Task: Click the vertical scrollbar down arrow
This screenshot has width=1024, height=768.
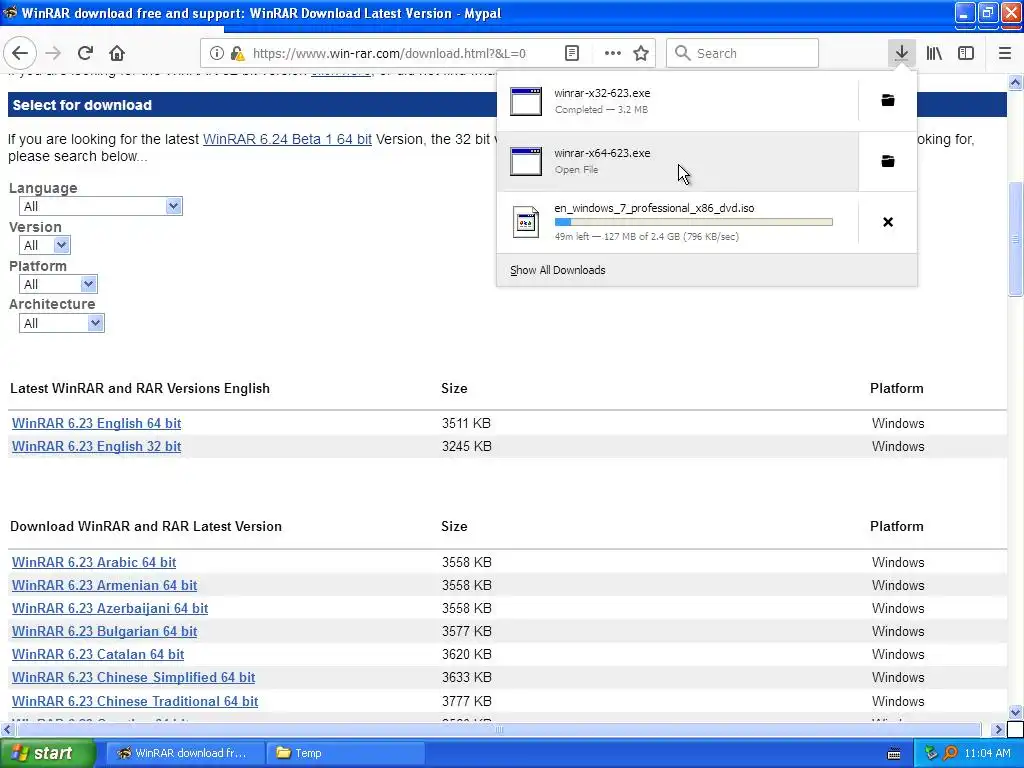Action: click(x=1016, y=712)
